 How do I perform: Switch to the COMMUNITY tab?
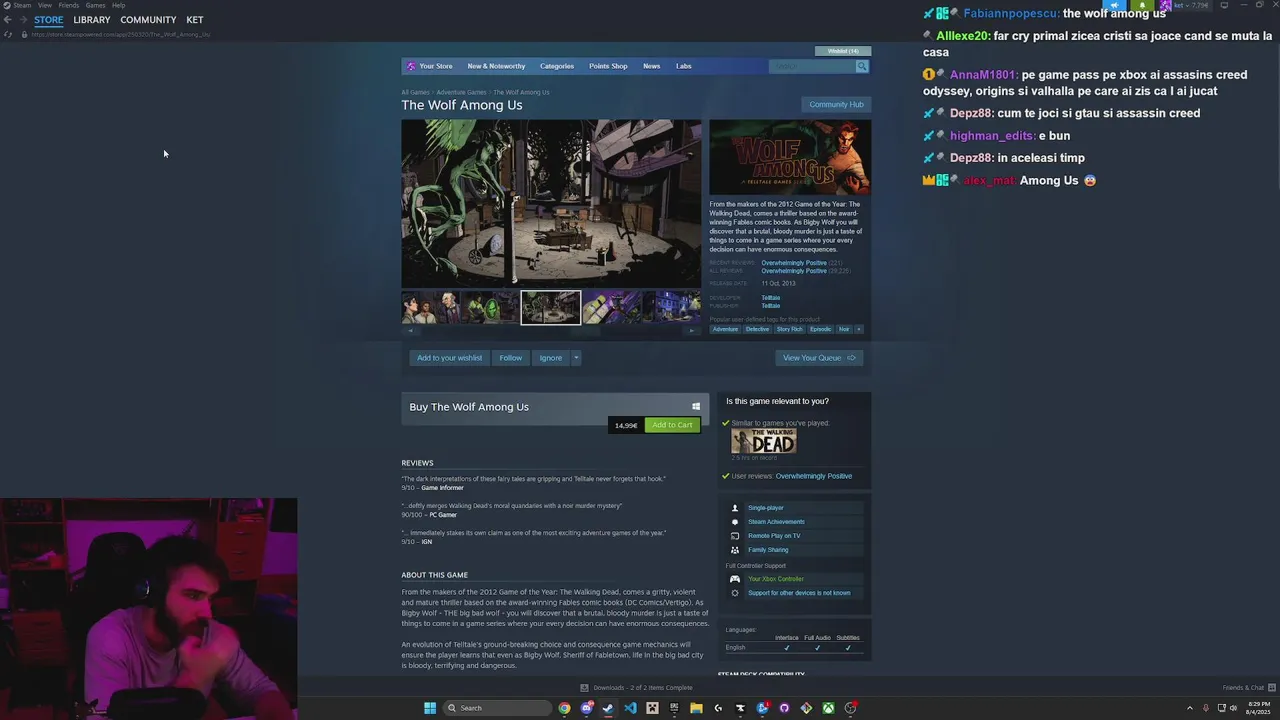click(x=148, y=20)
